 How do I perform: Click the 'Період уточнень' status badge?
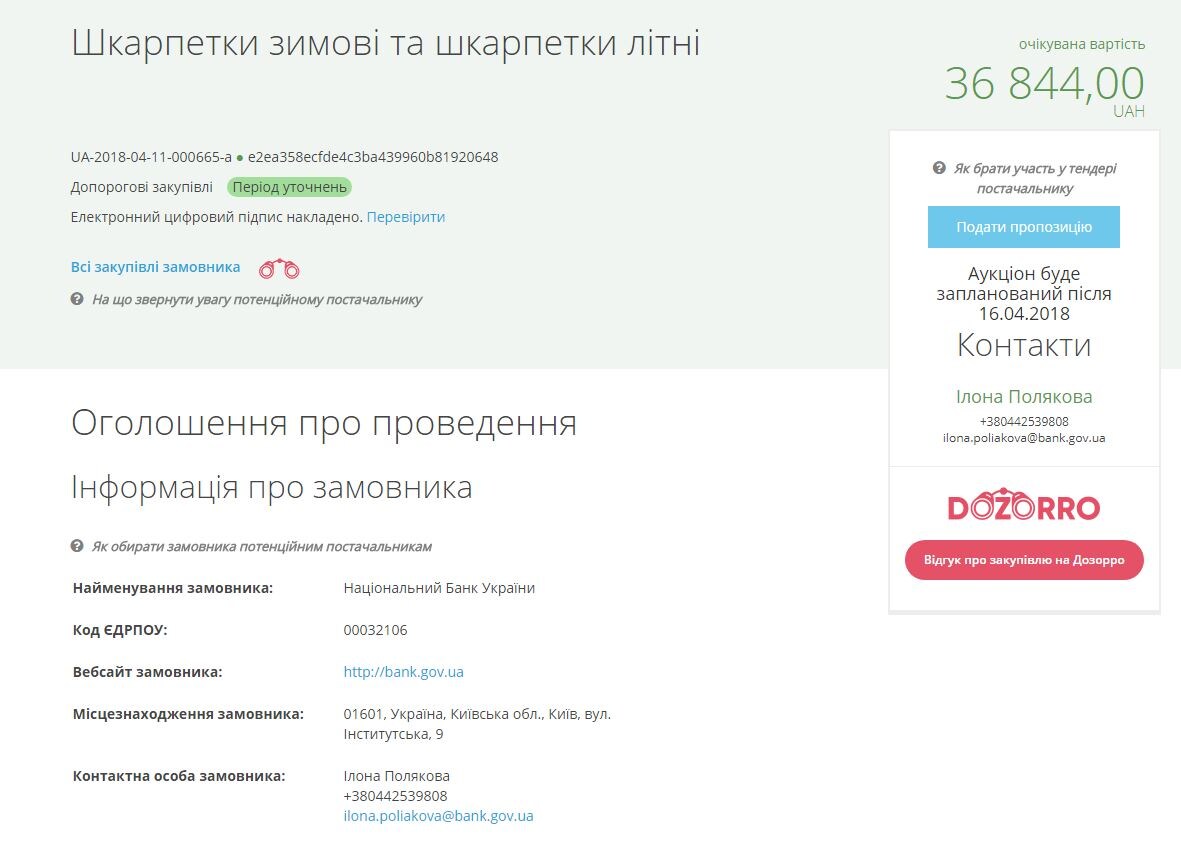tap(289, 188)
